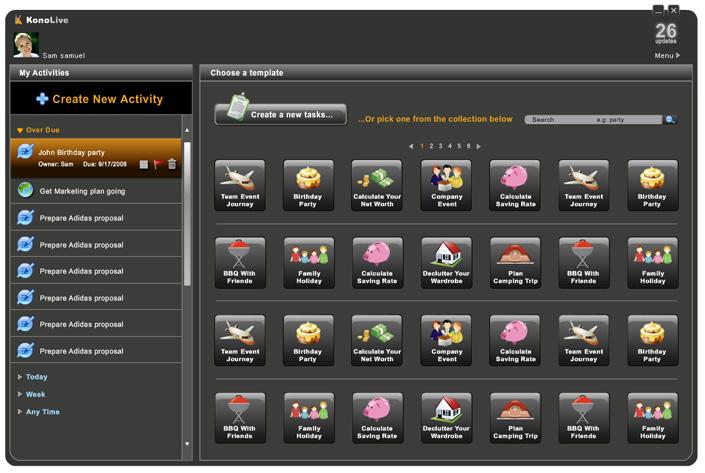Click Create New Activity
Viewport: 705px width, 473px height.
coord(100,99)
